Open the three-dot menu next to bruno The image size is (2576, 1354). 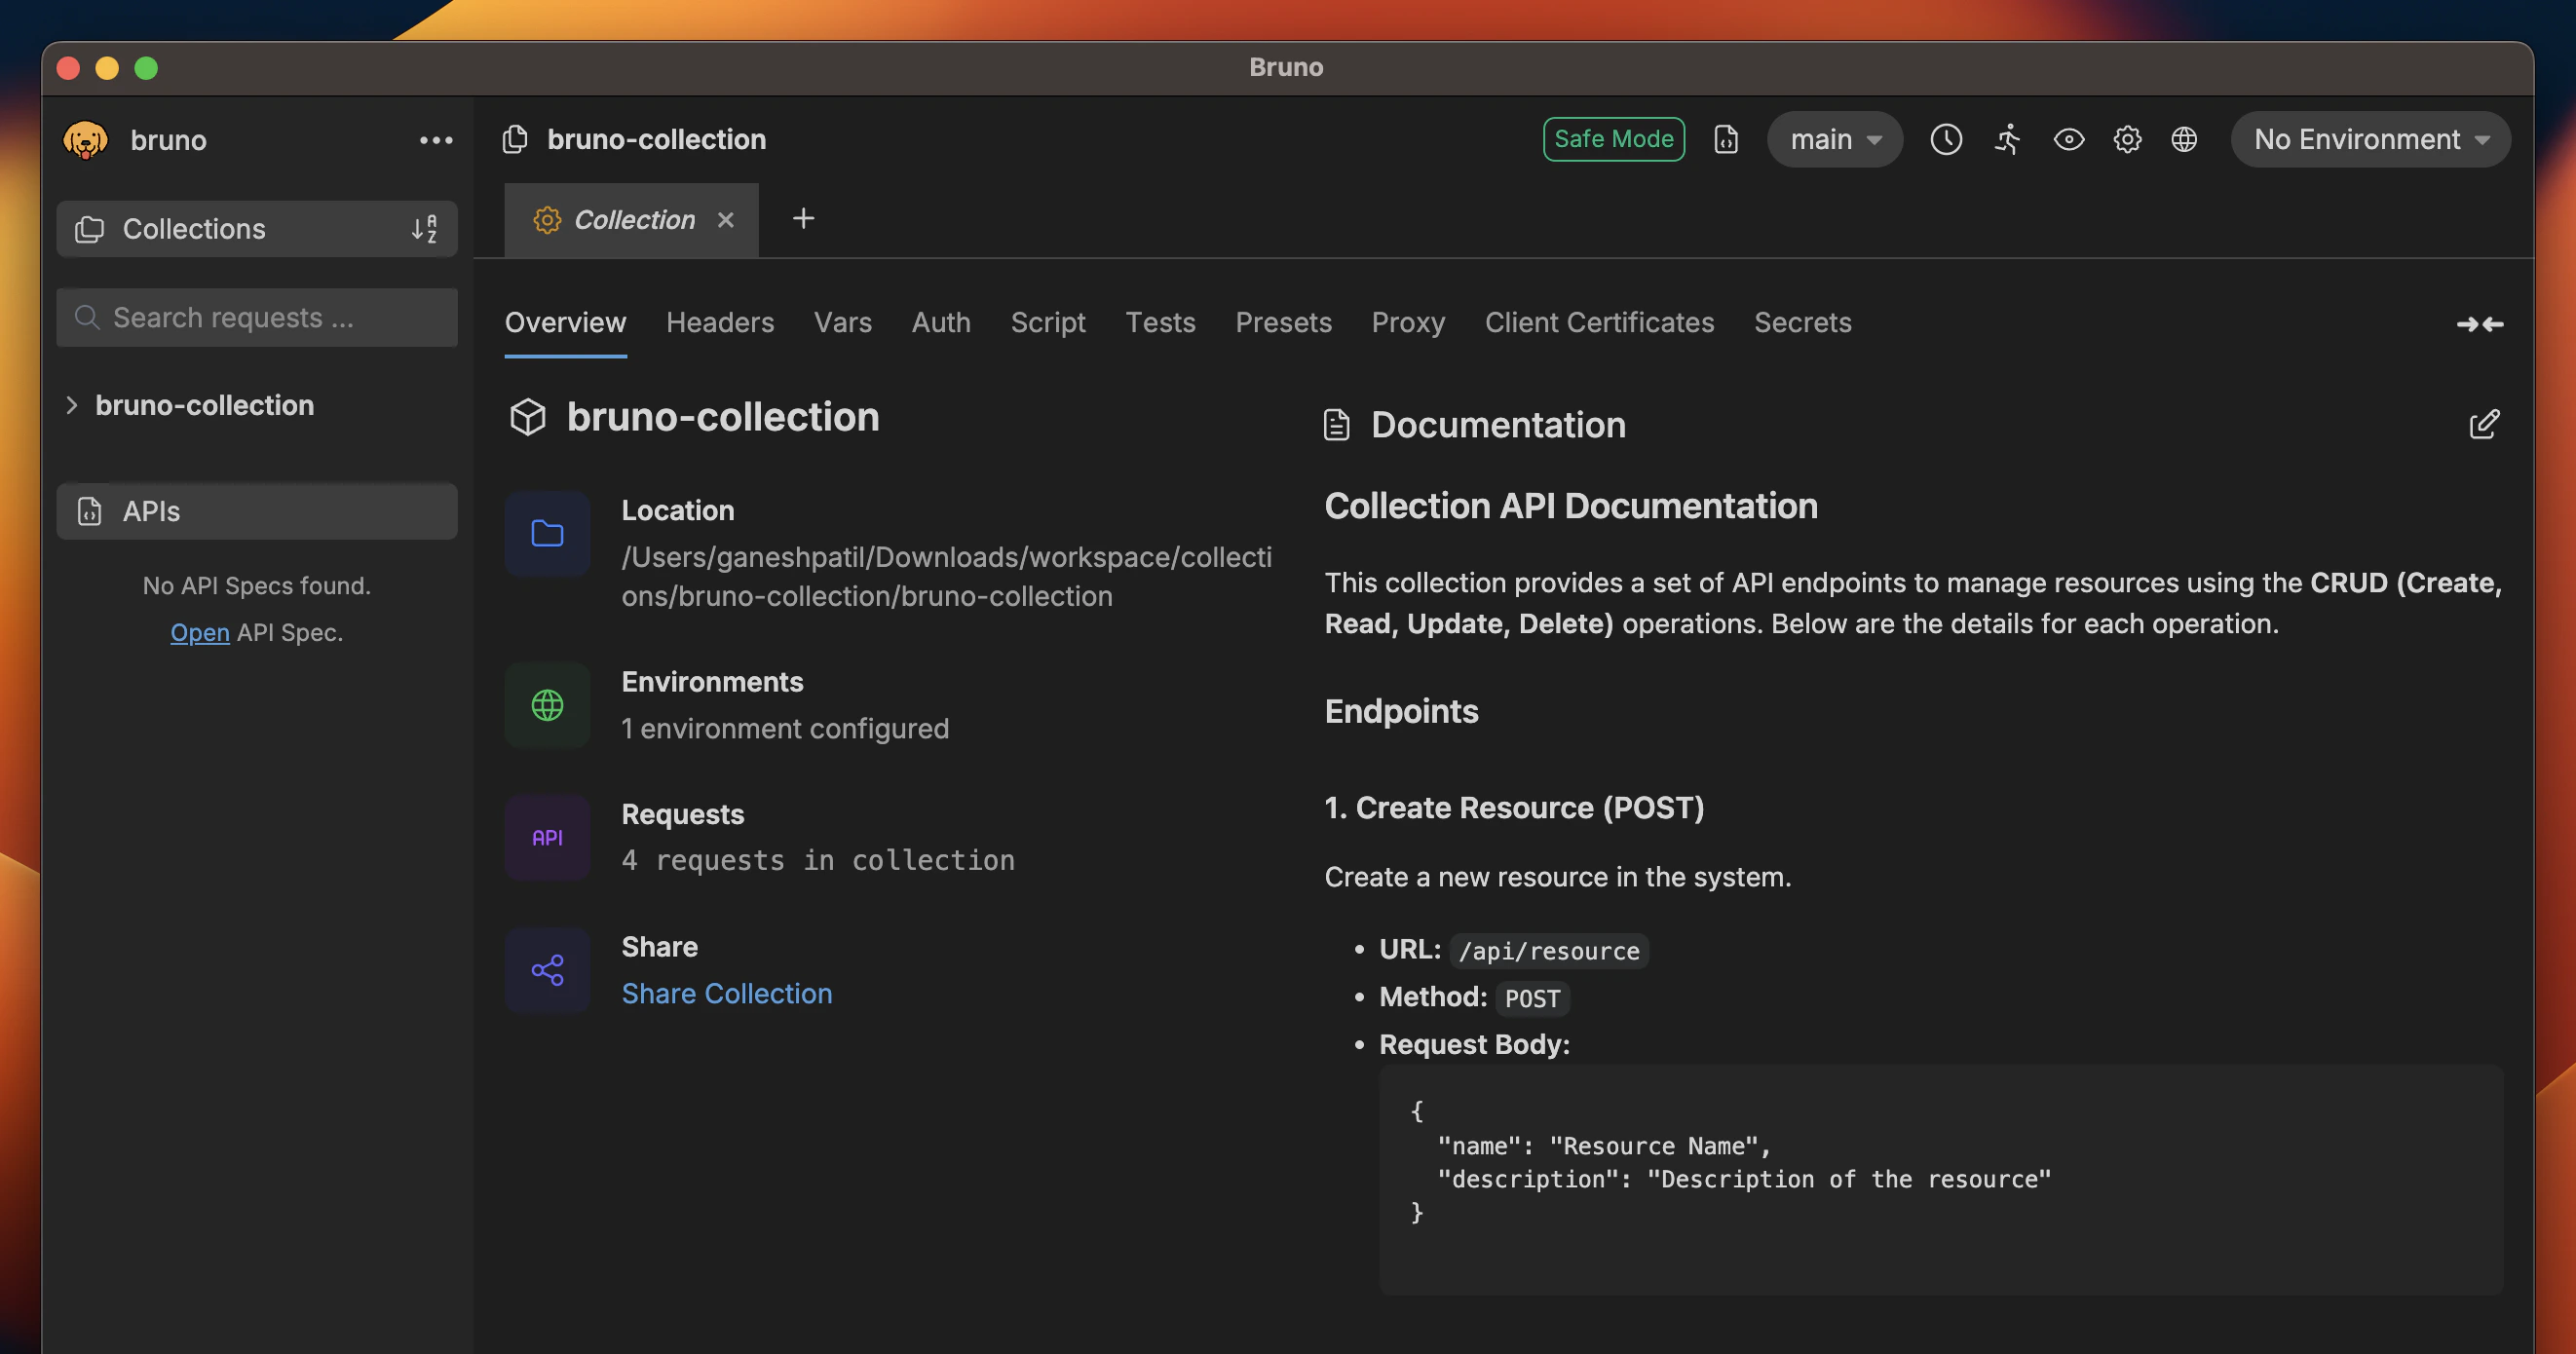pos(436,140)
